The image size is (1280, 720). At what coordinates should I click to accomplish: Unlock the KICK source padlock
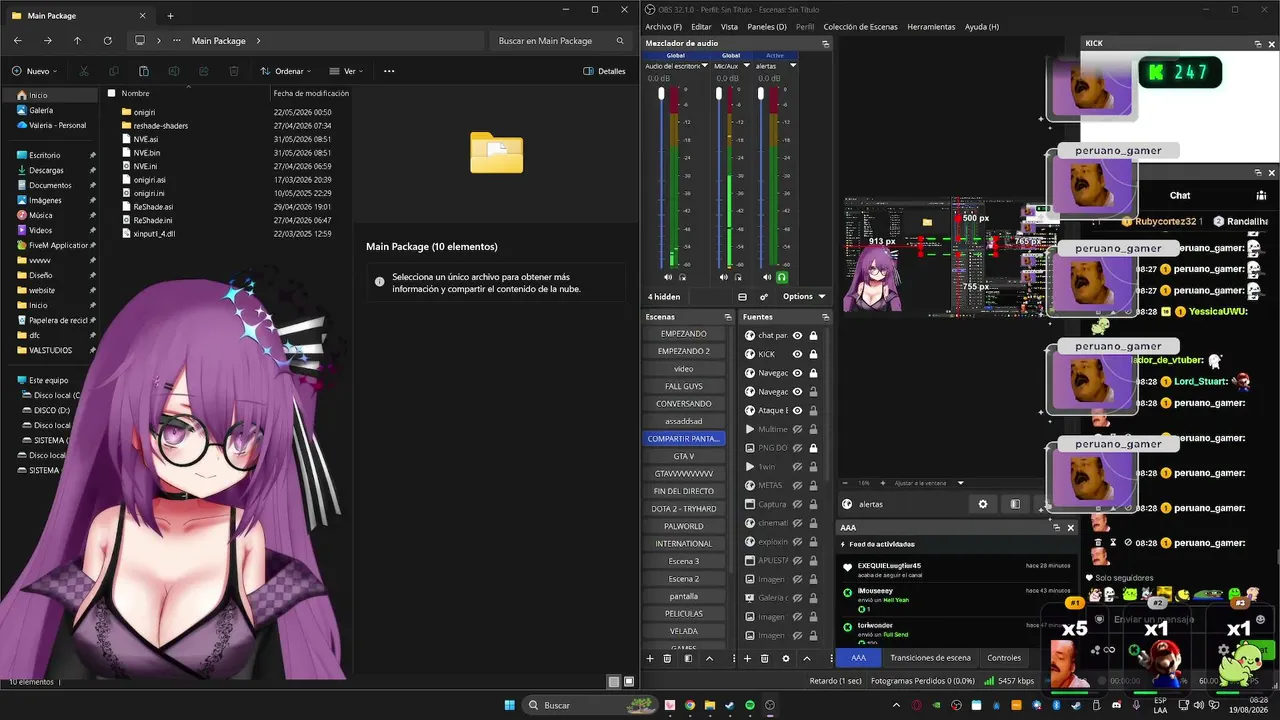click(813, 354)
